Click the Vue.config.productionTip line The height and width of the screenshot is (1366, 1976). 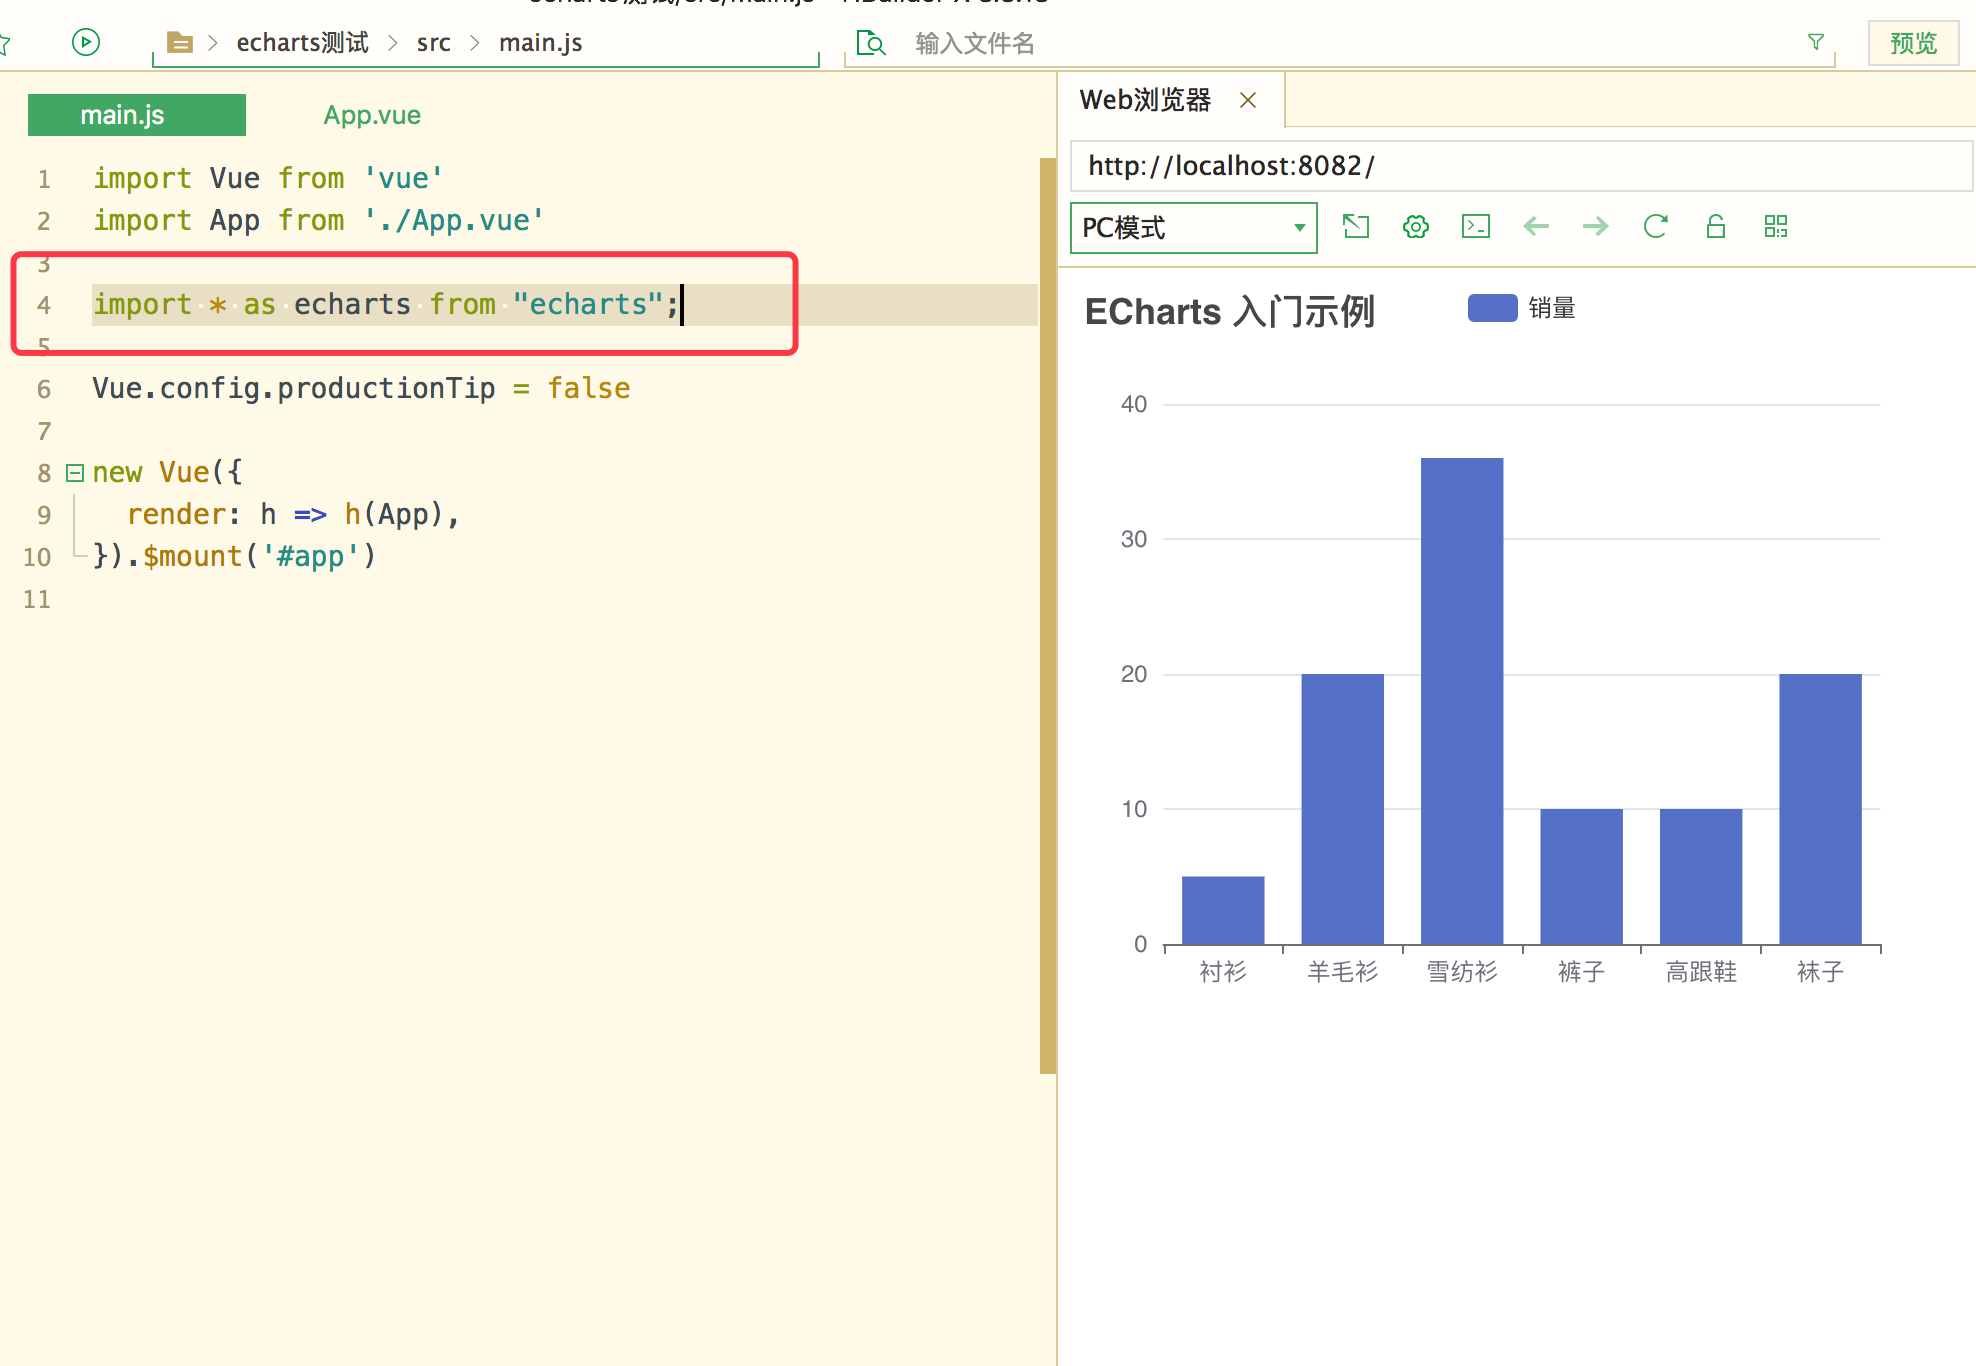[361, 388]
